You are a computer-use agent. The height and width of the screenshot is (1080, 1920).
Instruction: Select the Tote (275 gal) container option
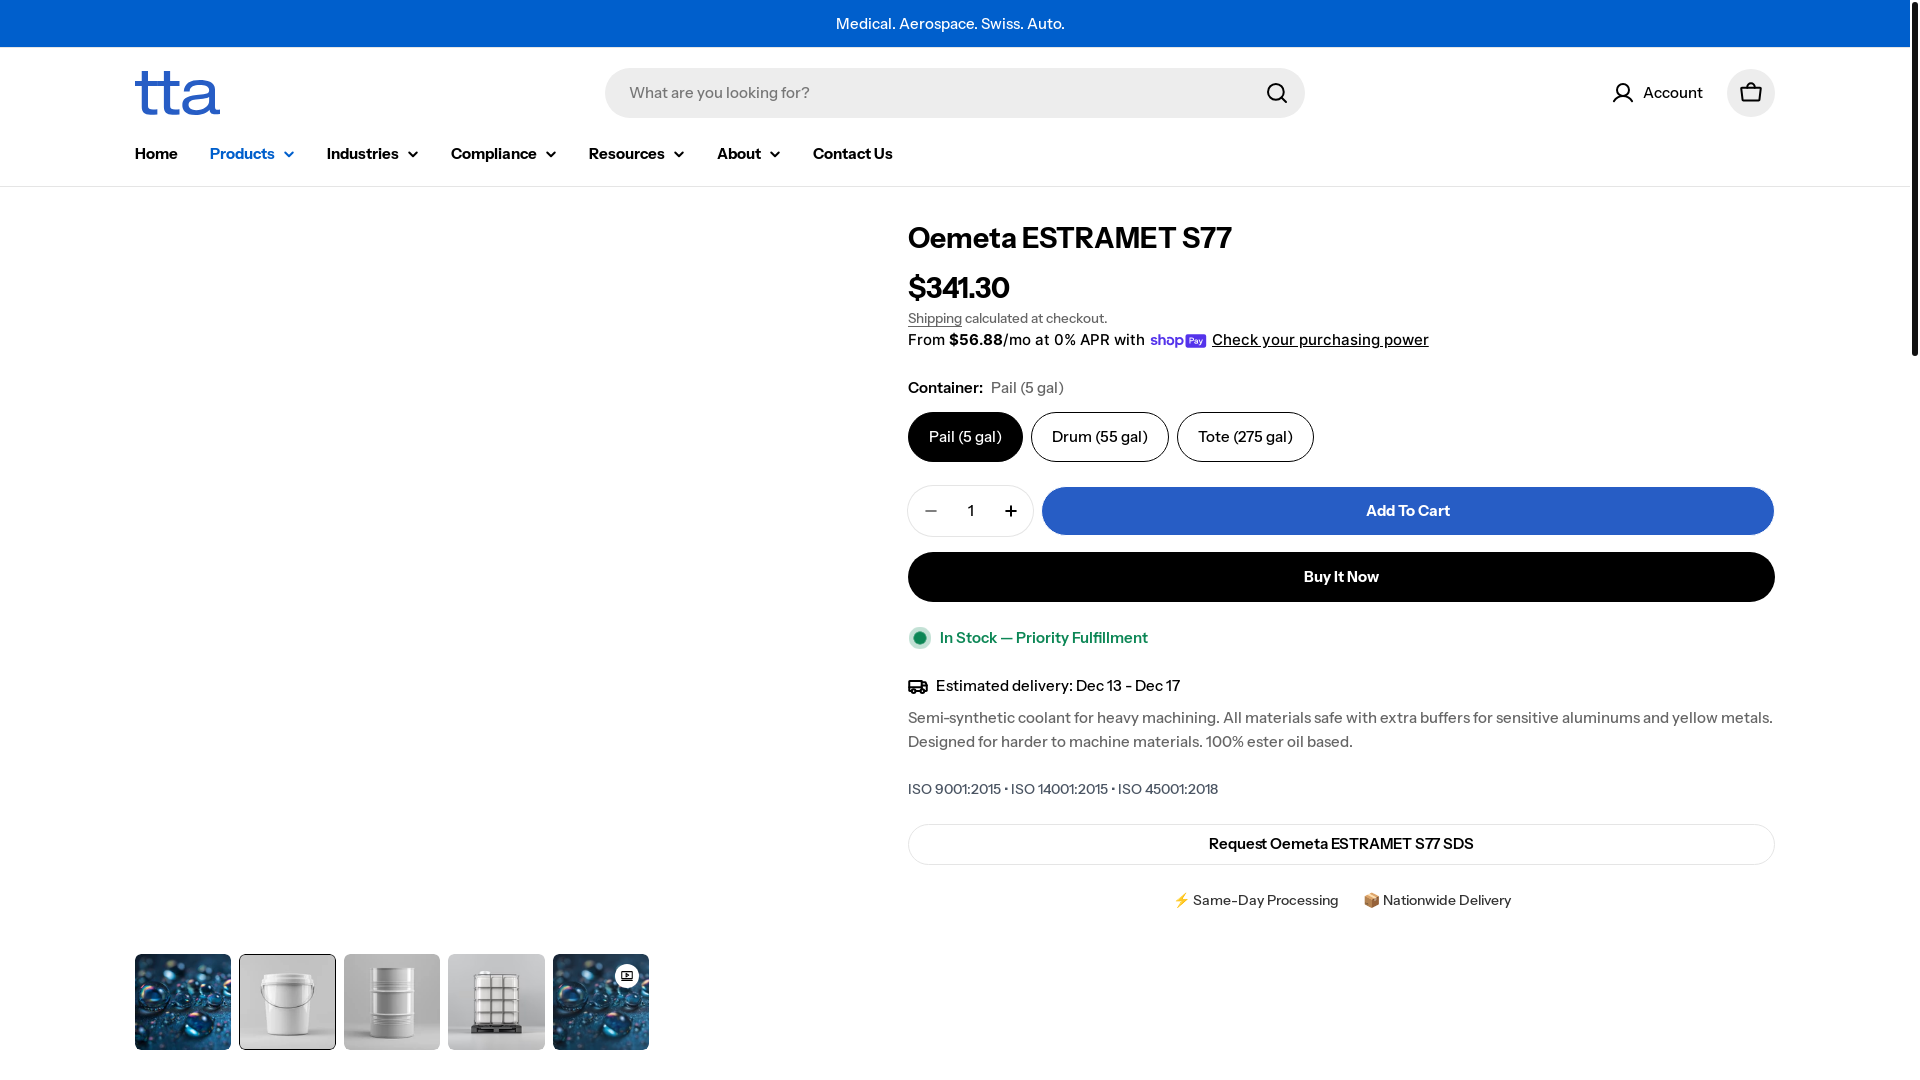pyautogui.click(x=1245, y=437)
